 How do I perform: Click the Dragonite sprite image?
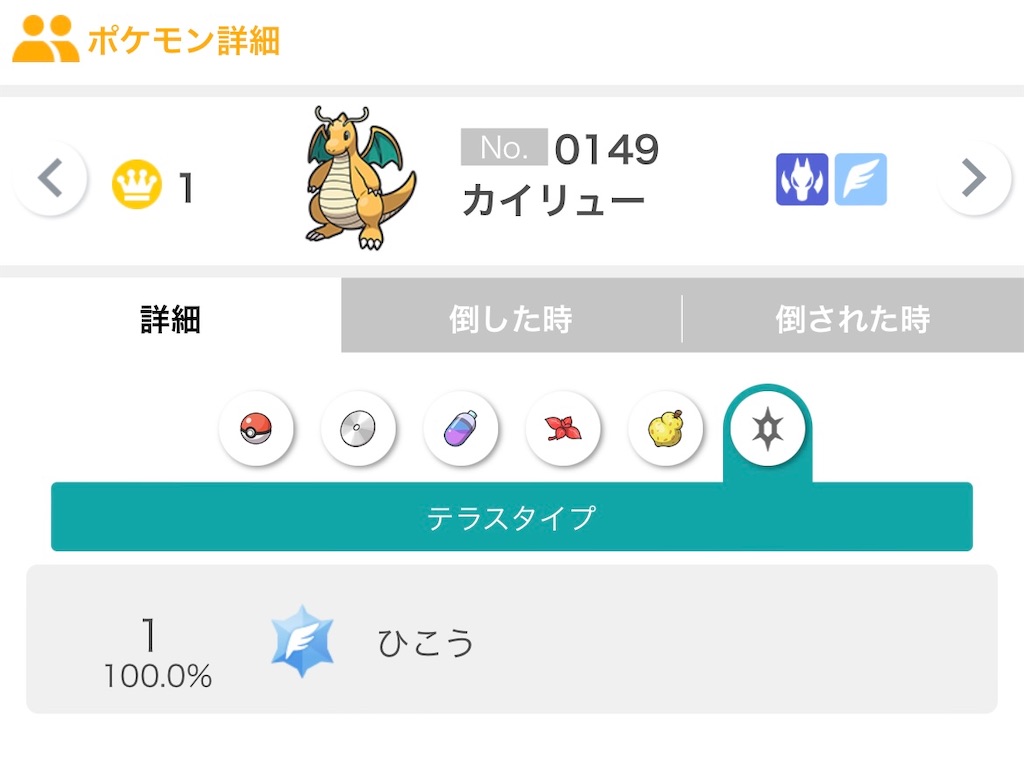[358, 180]
